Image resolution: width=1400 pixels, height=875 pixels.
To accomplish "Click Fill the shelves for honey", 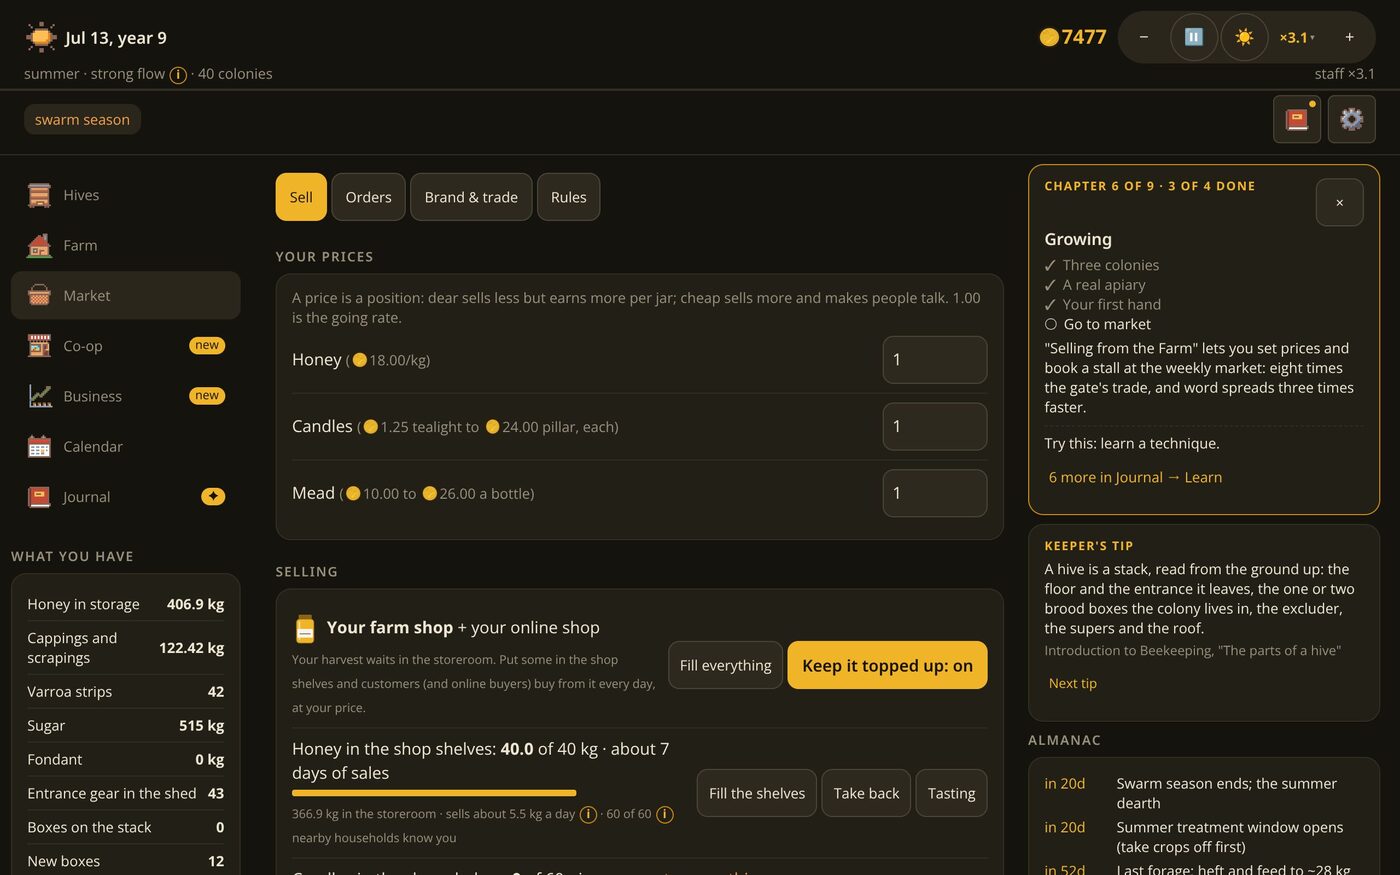I will [757, 793].
